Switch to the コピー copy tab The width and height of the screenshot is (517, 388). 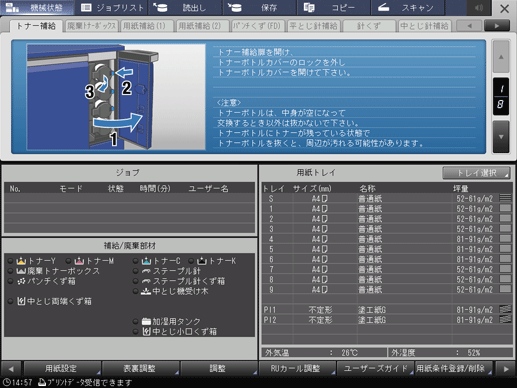point(334,8)
